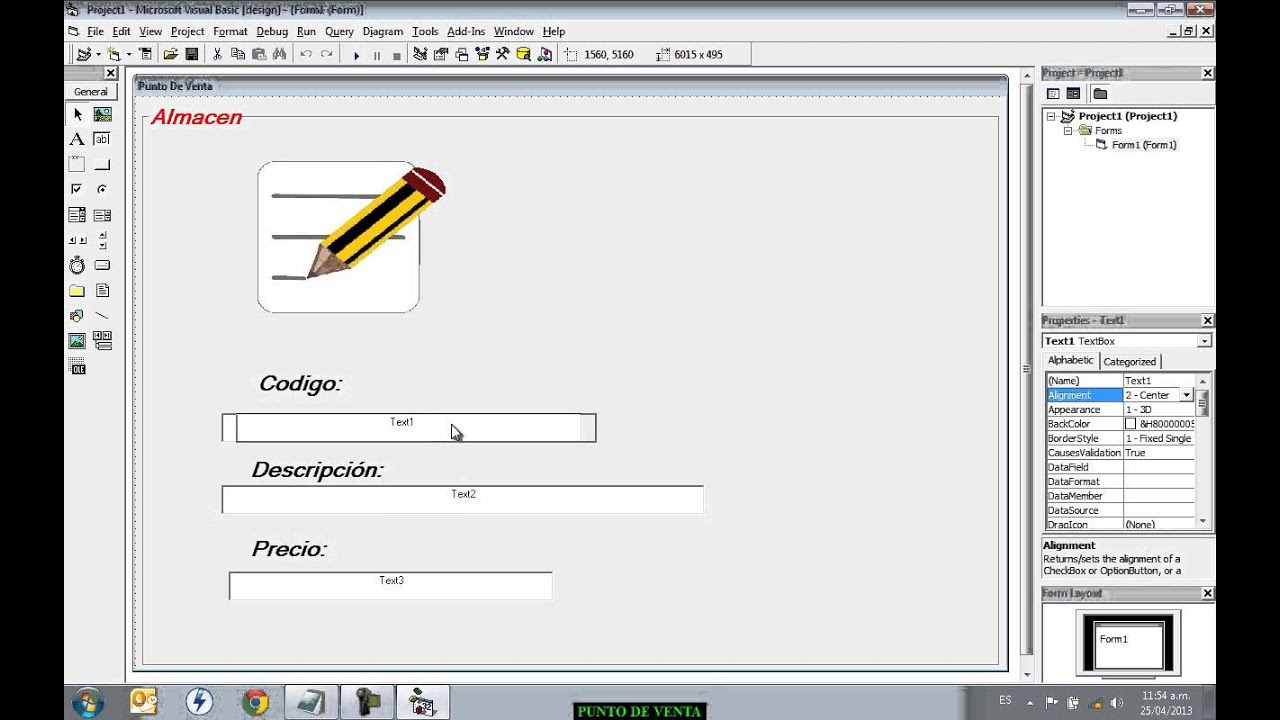1280x720 pixels.
Task: Select the DriveListBox control tool
Action: point(102,265)
